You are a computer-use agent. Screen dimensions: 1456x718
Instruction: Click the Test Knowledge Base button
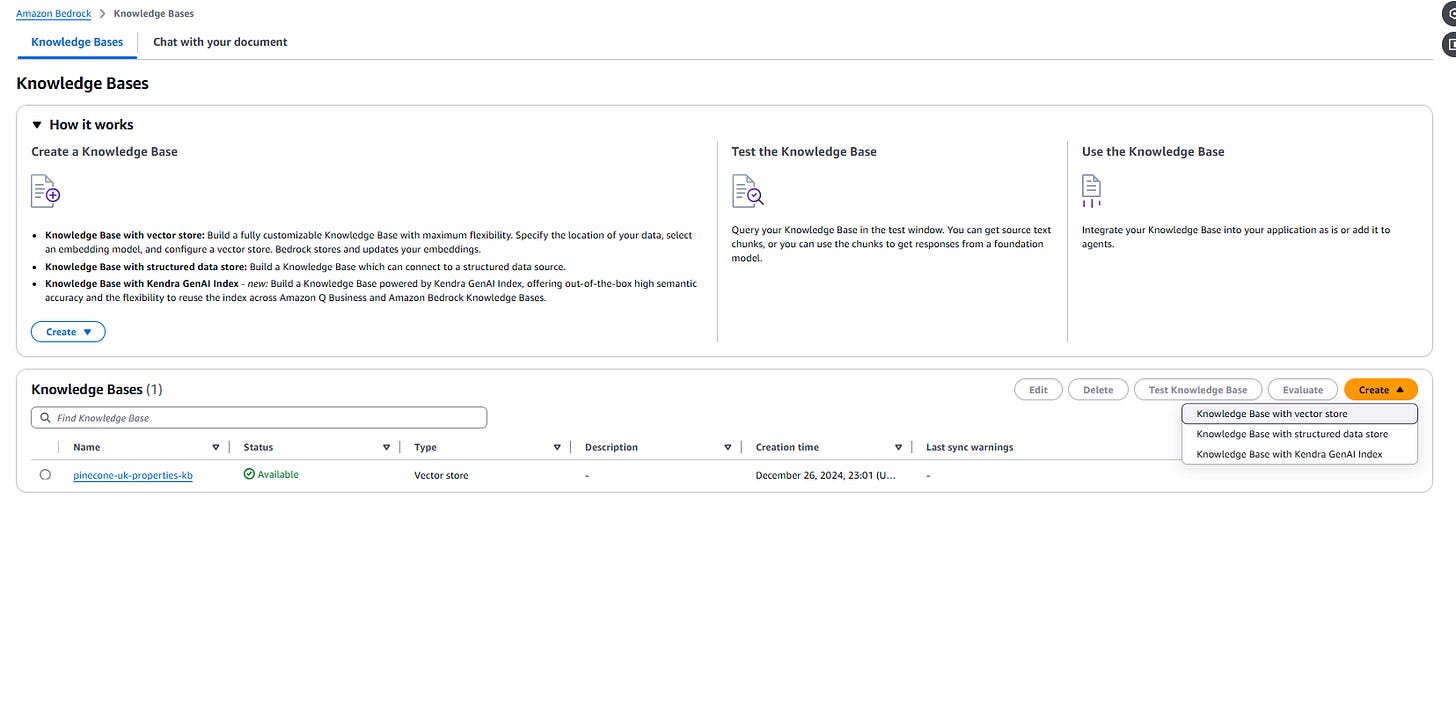coord(1198,389)
